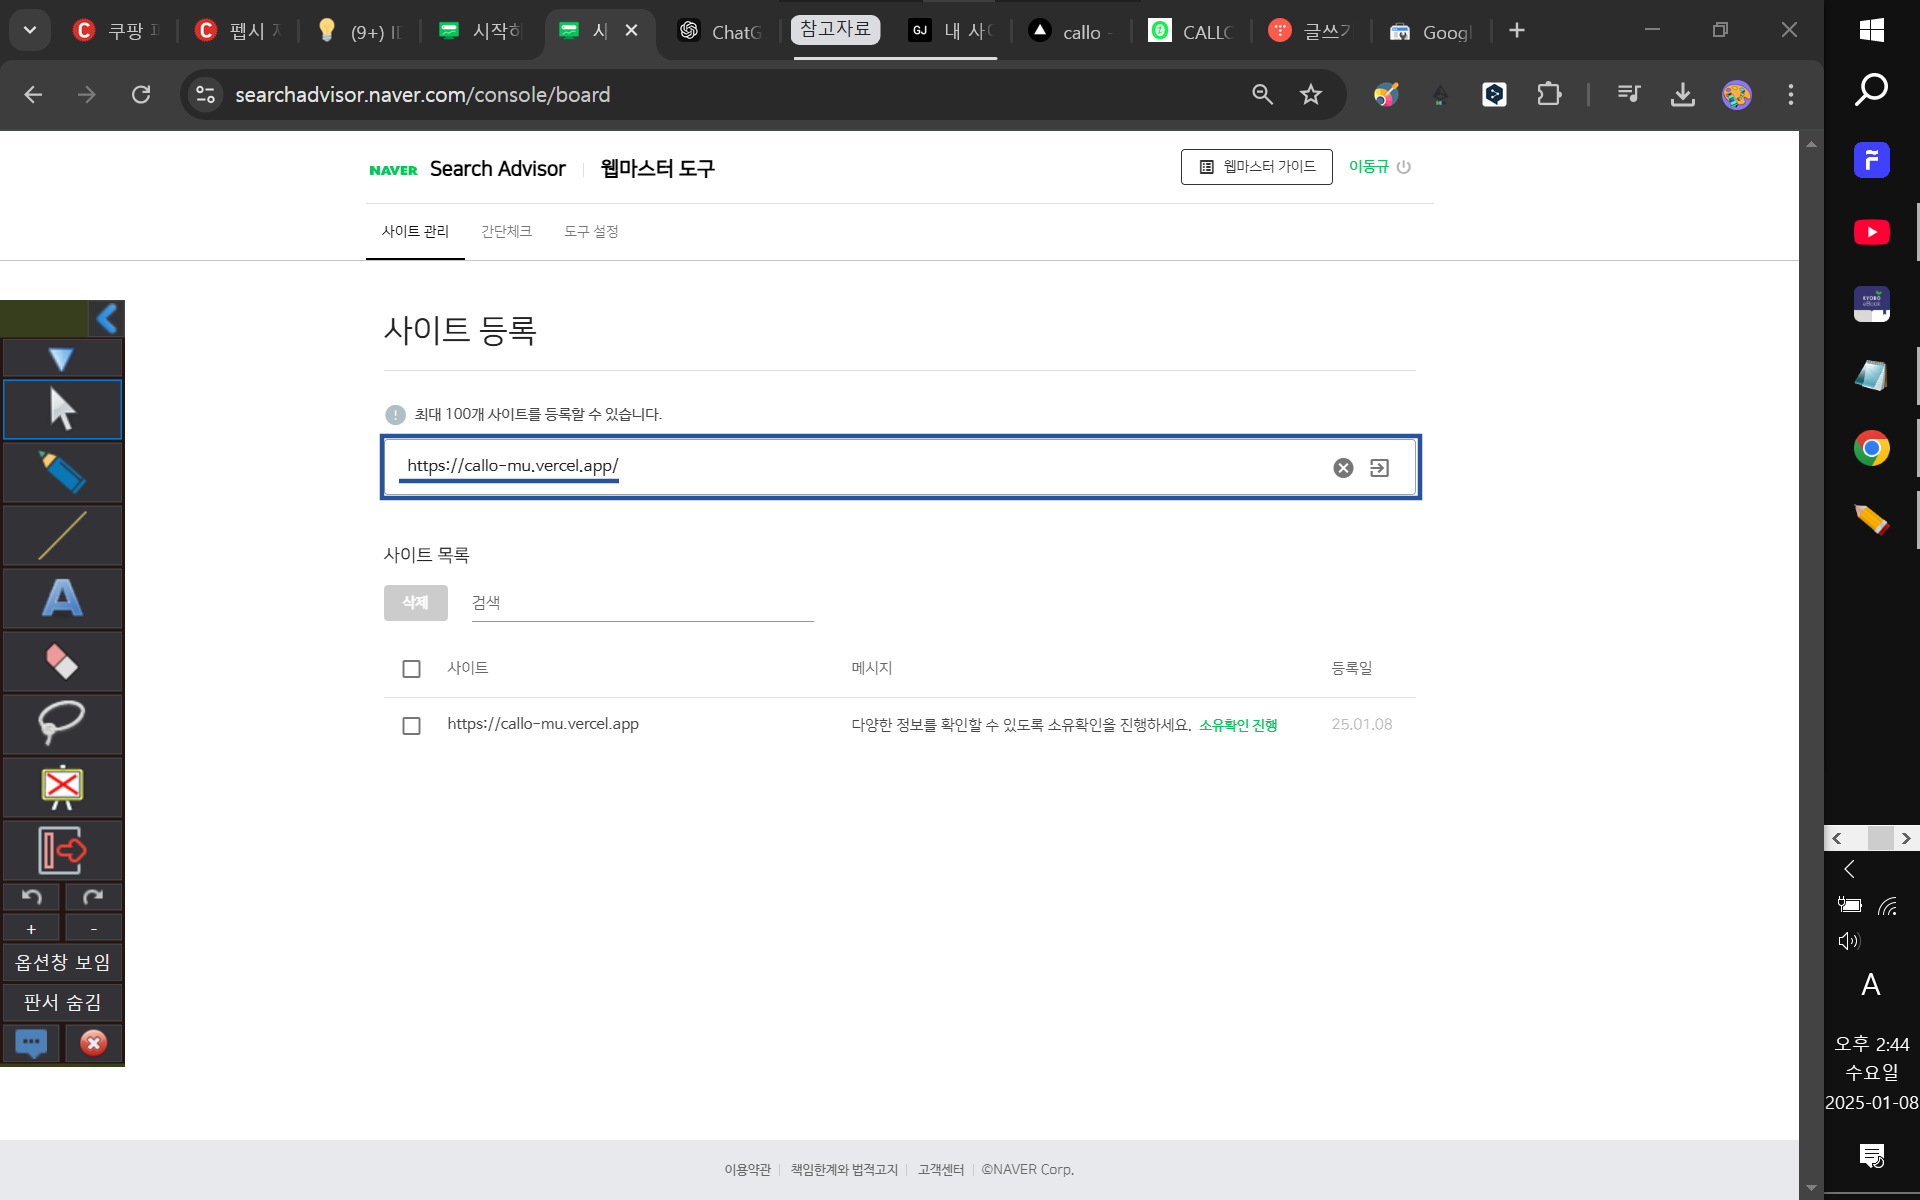The height and width of the screenshot is (1200, 1920).
Task: Select the lasso selection tool
Action: click(62, 723)
